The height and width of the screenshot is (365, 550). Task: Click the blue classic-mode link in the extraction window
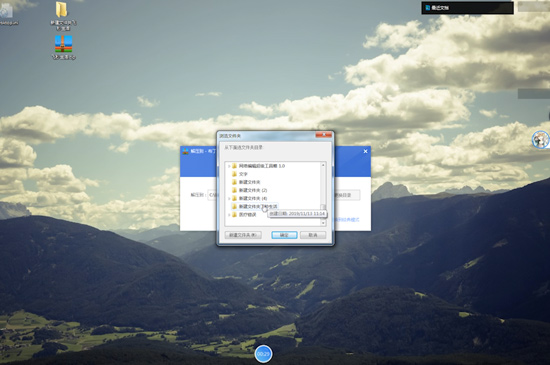point(347,220)
